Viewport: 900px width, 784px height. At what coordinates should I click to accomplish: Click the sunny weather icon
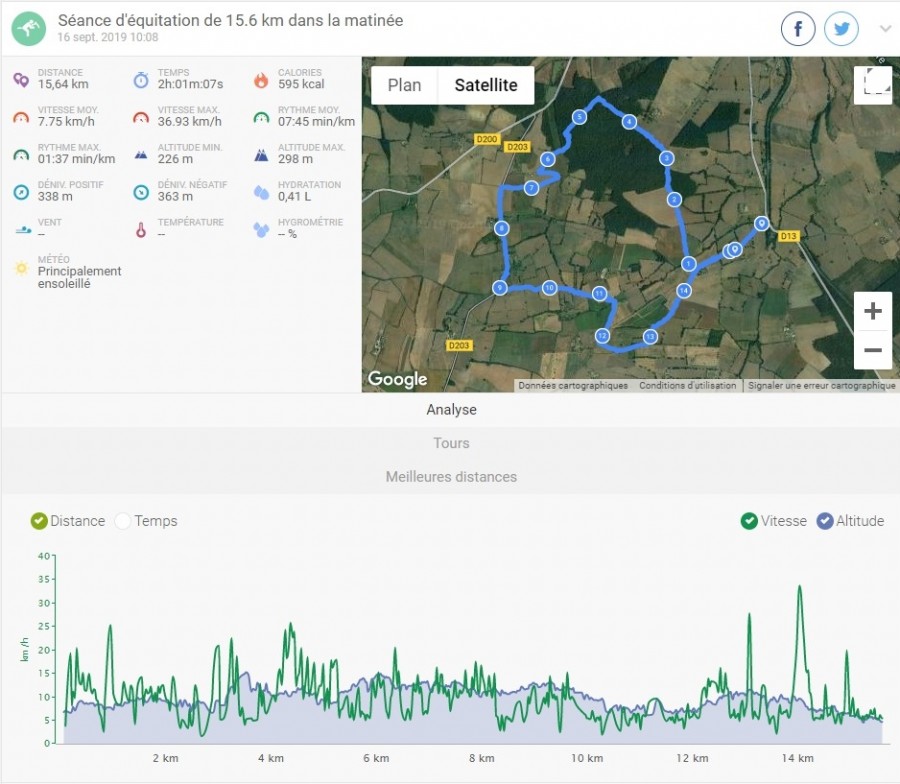click(x=21, y=268)
